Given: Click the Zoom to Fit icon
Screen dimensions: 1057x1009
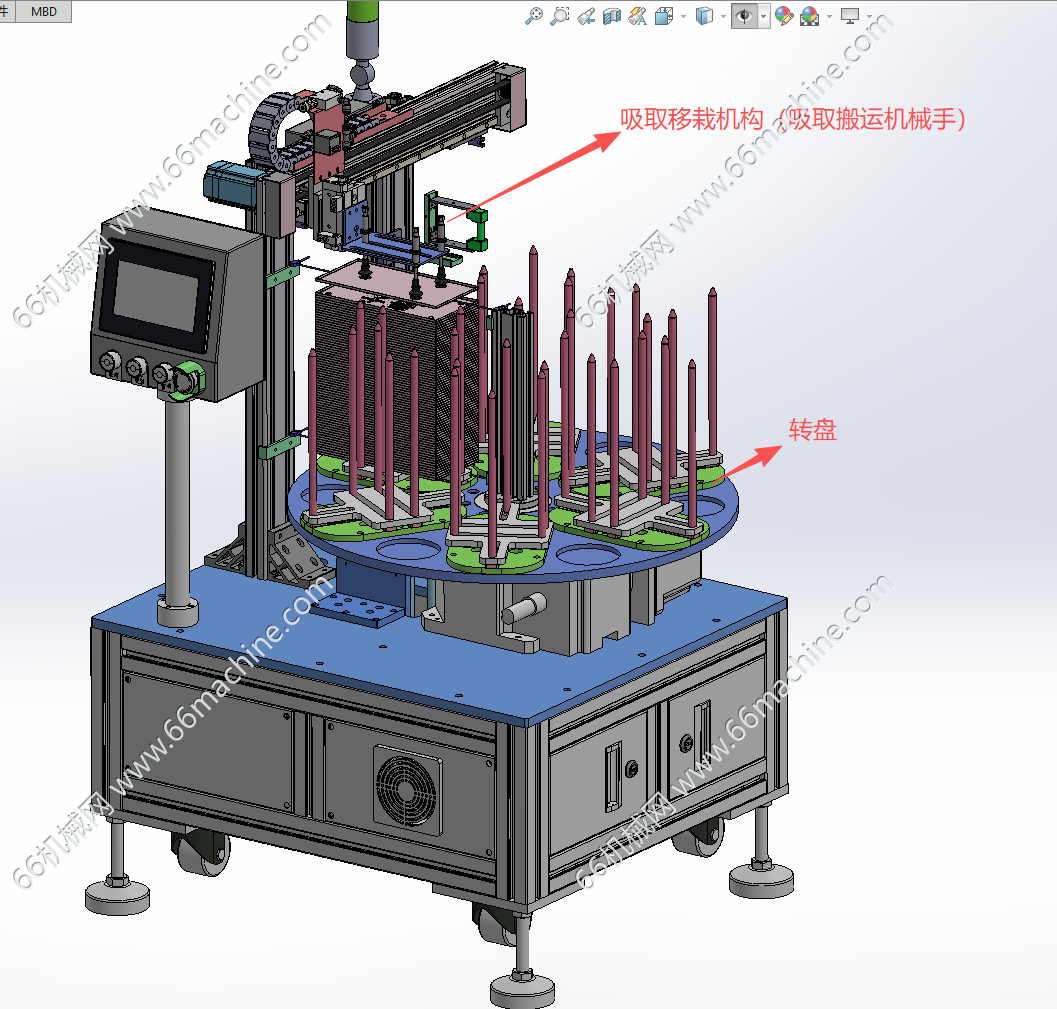Looking at the screenshot, I should click(x=534, y=16).
